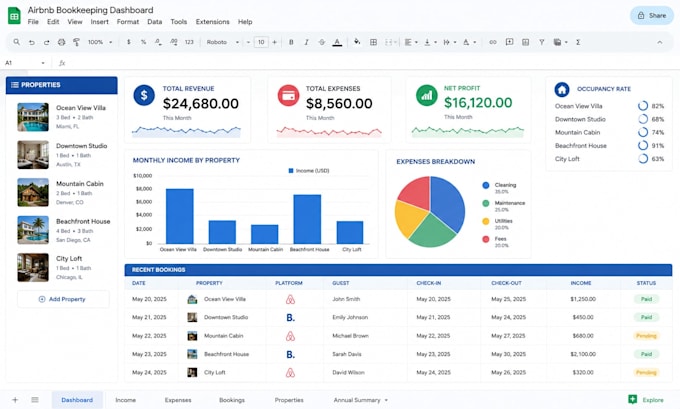The width and height of the screenshot is (680, 409).
Task: Click the Total Expenses card icon
Action: [288, 95]
